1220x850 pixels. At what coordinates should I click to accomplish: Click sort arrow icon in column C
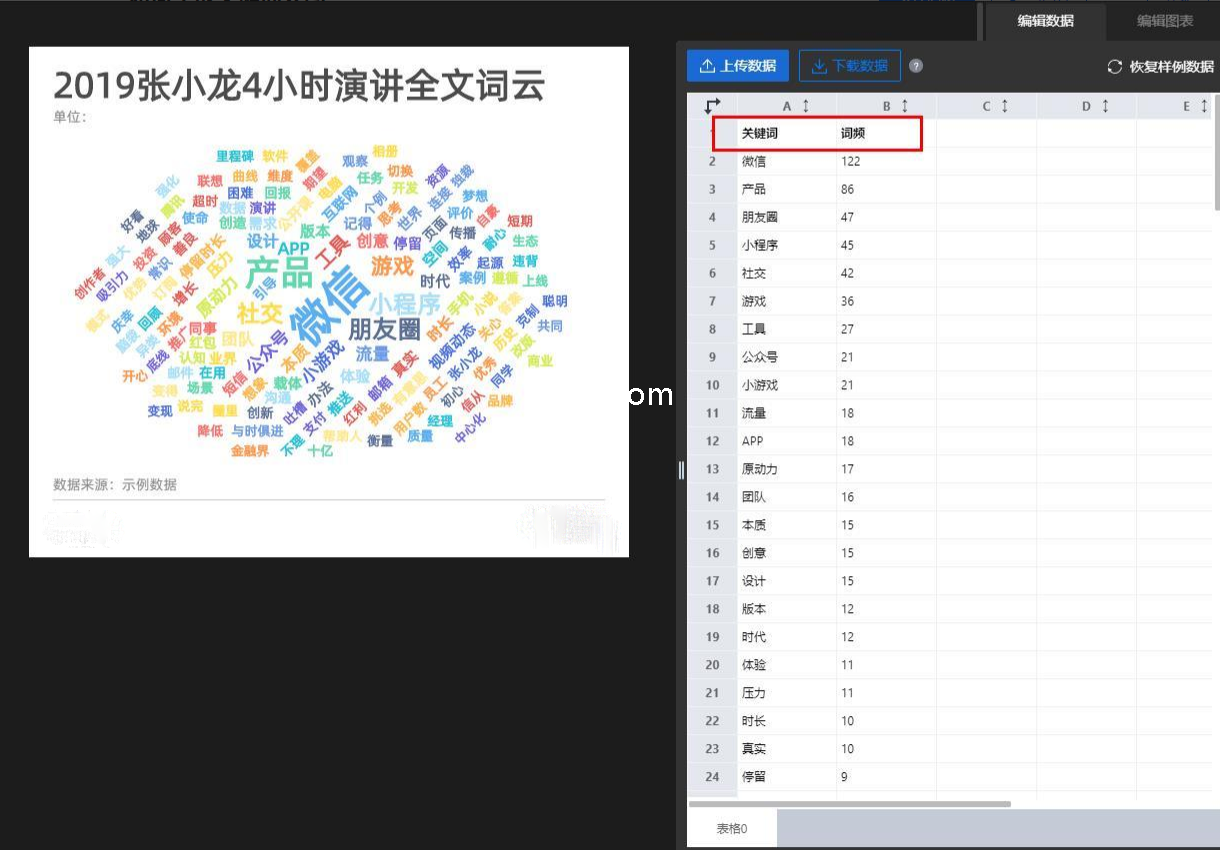click(x=1005, y=106)
